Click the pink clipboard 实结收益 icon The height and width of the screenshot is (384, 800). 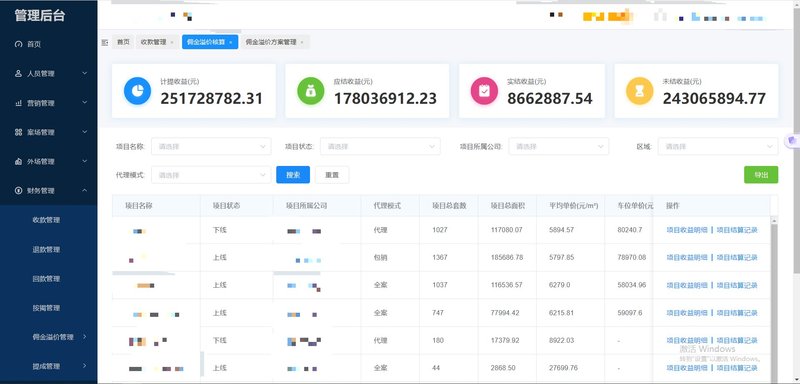[x=484, y=91]
